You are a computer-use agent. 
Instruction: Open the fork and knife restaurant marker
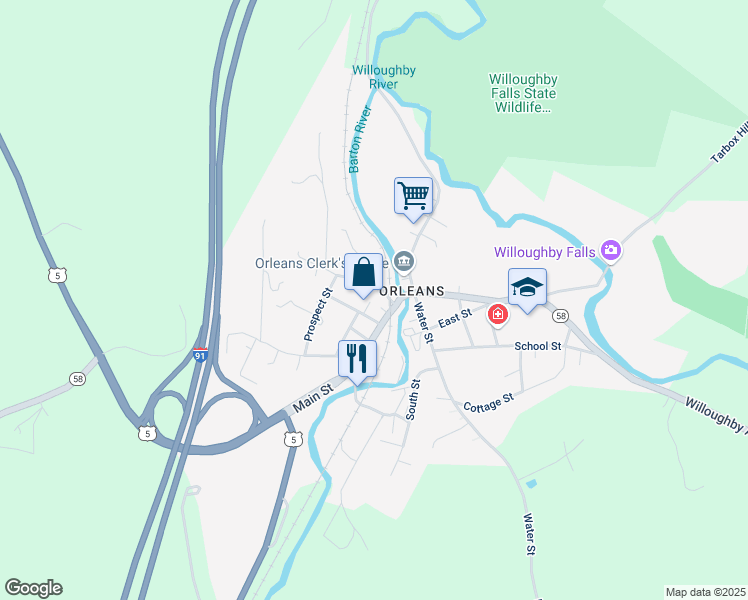pyautogui.click(x=357, y=361)
